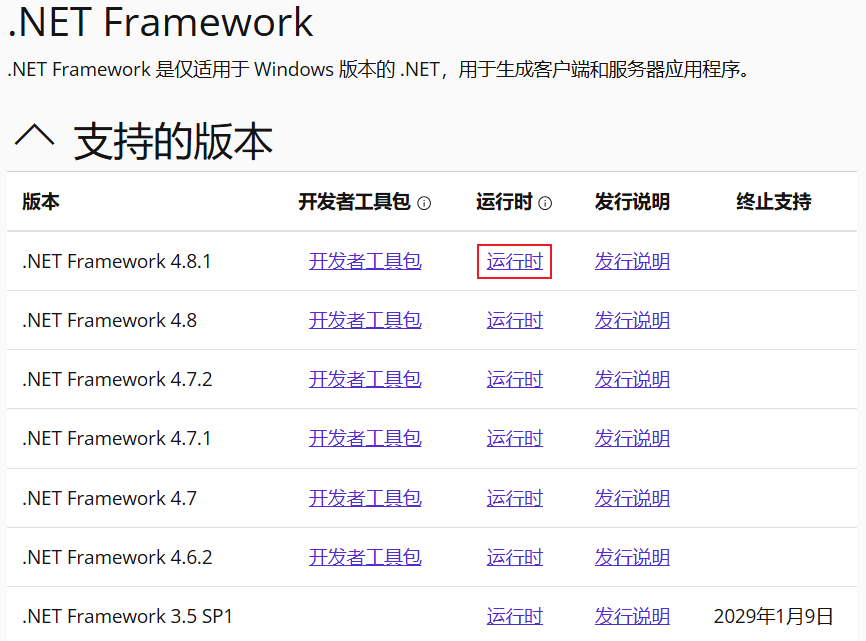Click the 版本 column header
866x641 pixels.
pyautogui.click(x=41, y=202)
